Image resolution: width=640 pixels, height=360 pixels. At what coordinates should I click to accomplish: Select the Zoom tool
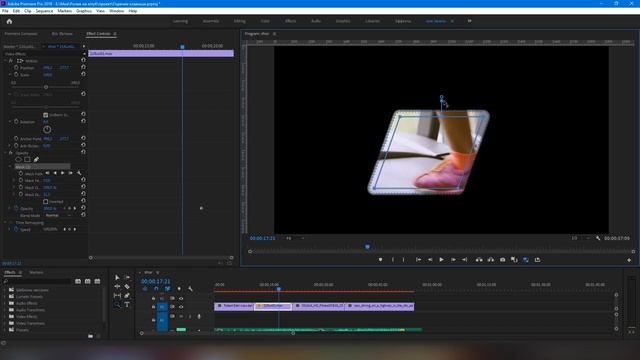[x=117, y=304]
